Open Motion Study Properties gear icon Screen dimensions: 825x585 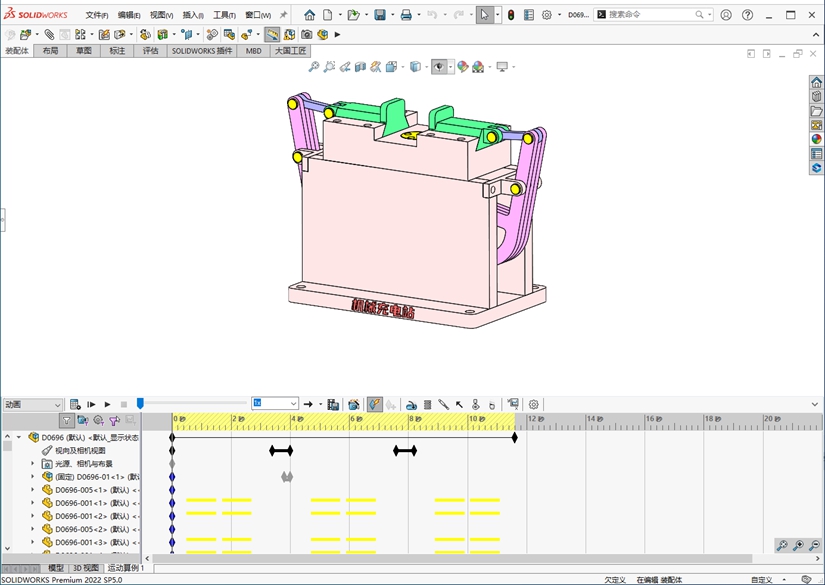click(x=534, y=404)
